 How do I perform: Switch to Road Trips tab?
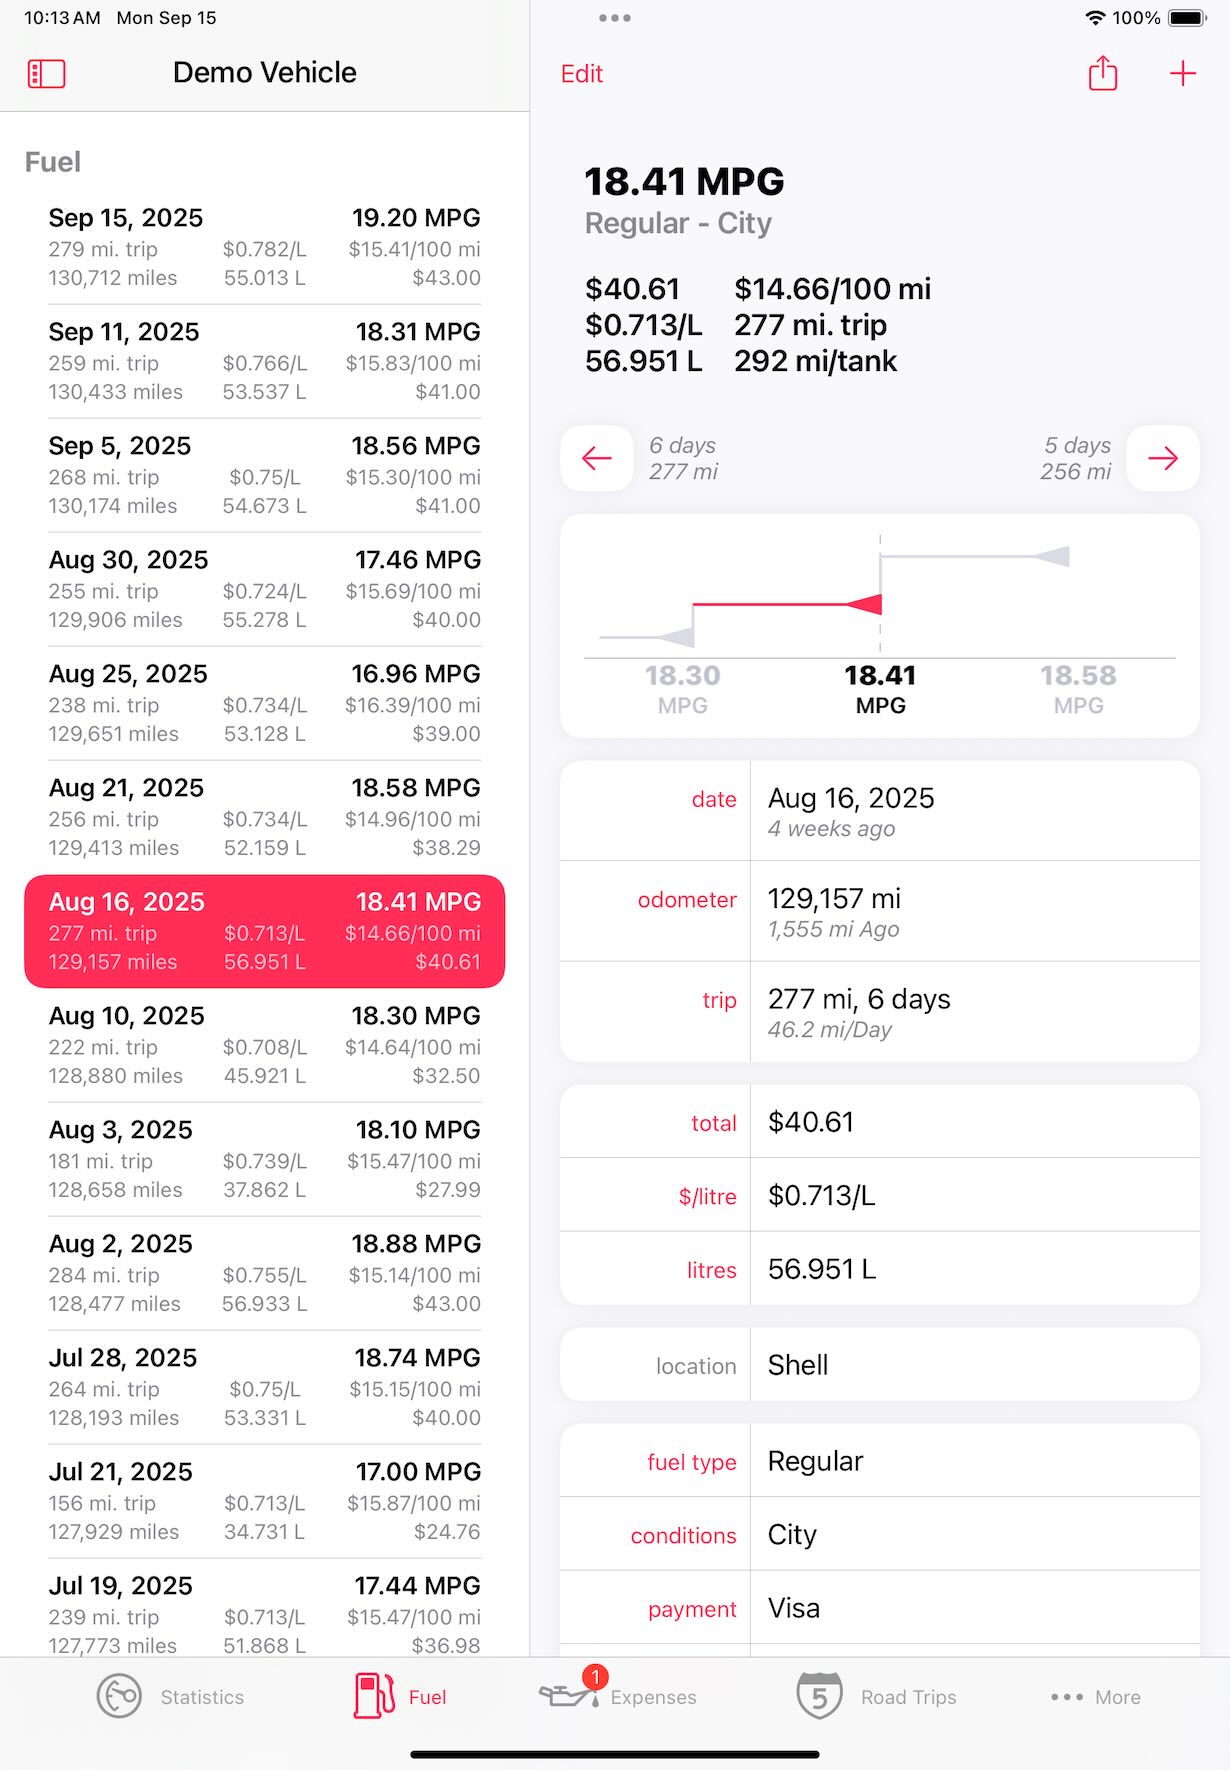point(876,1697)
